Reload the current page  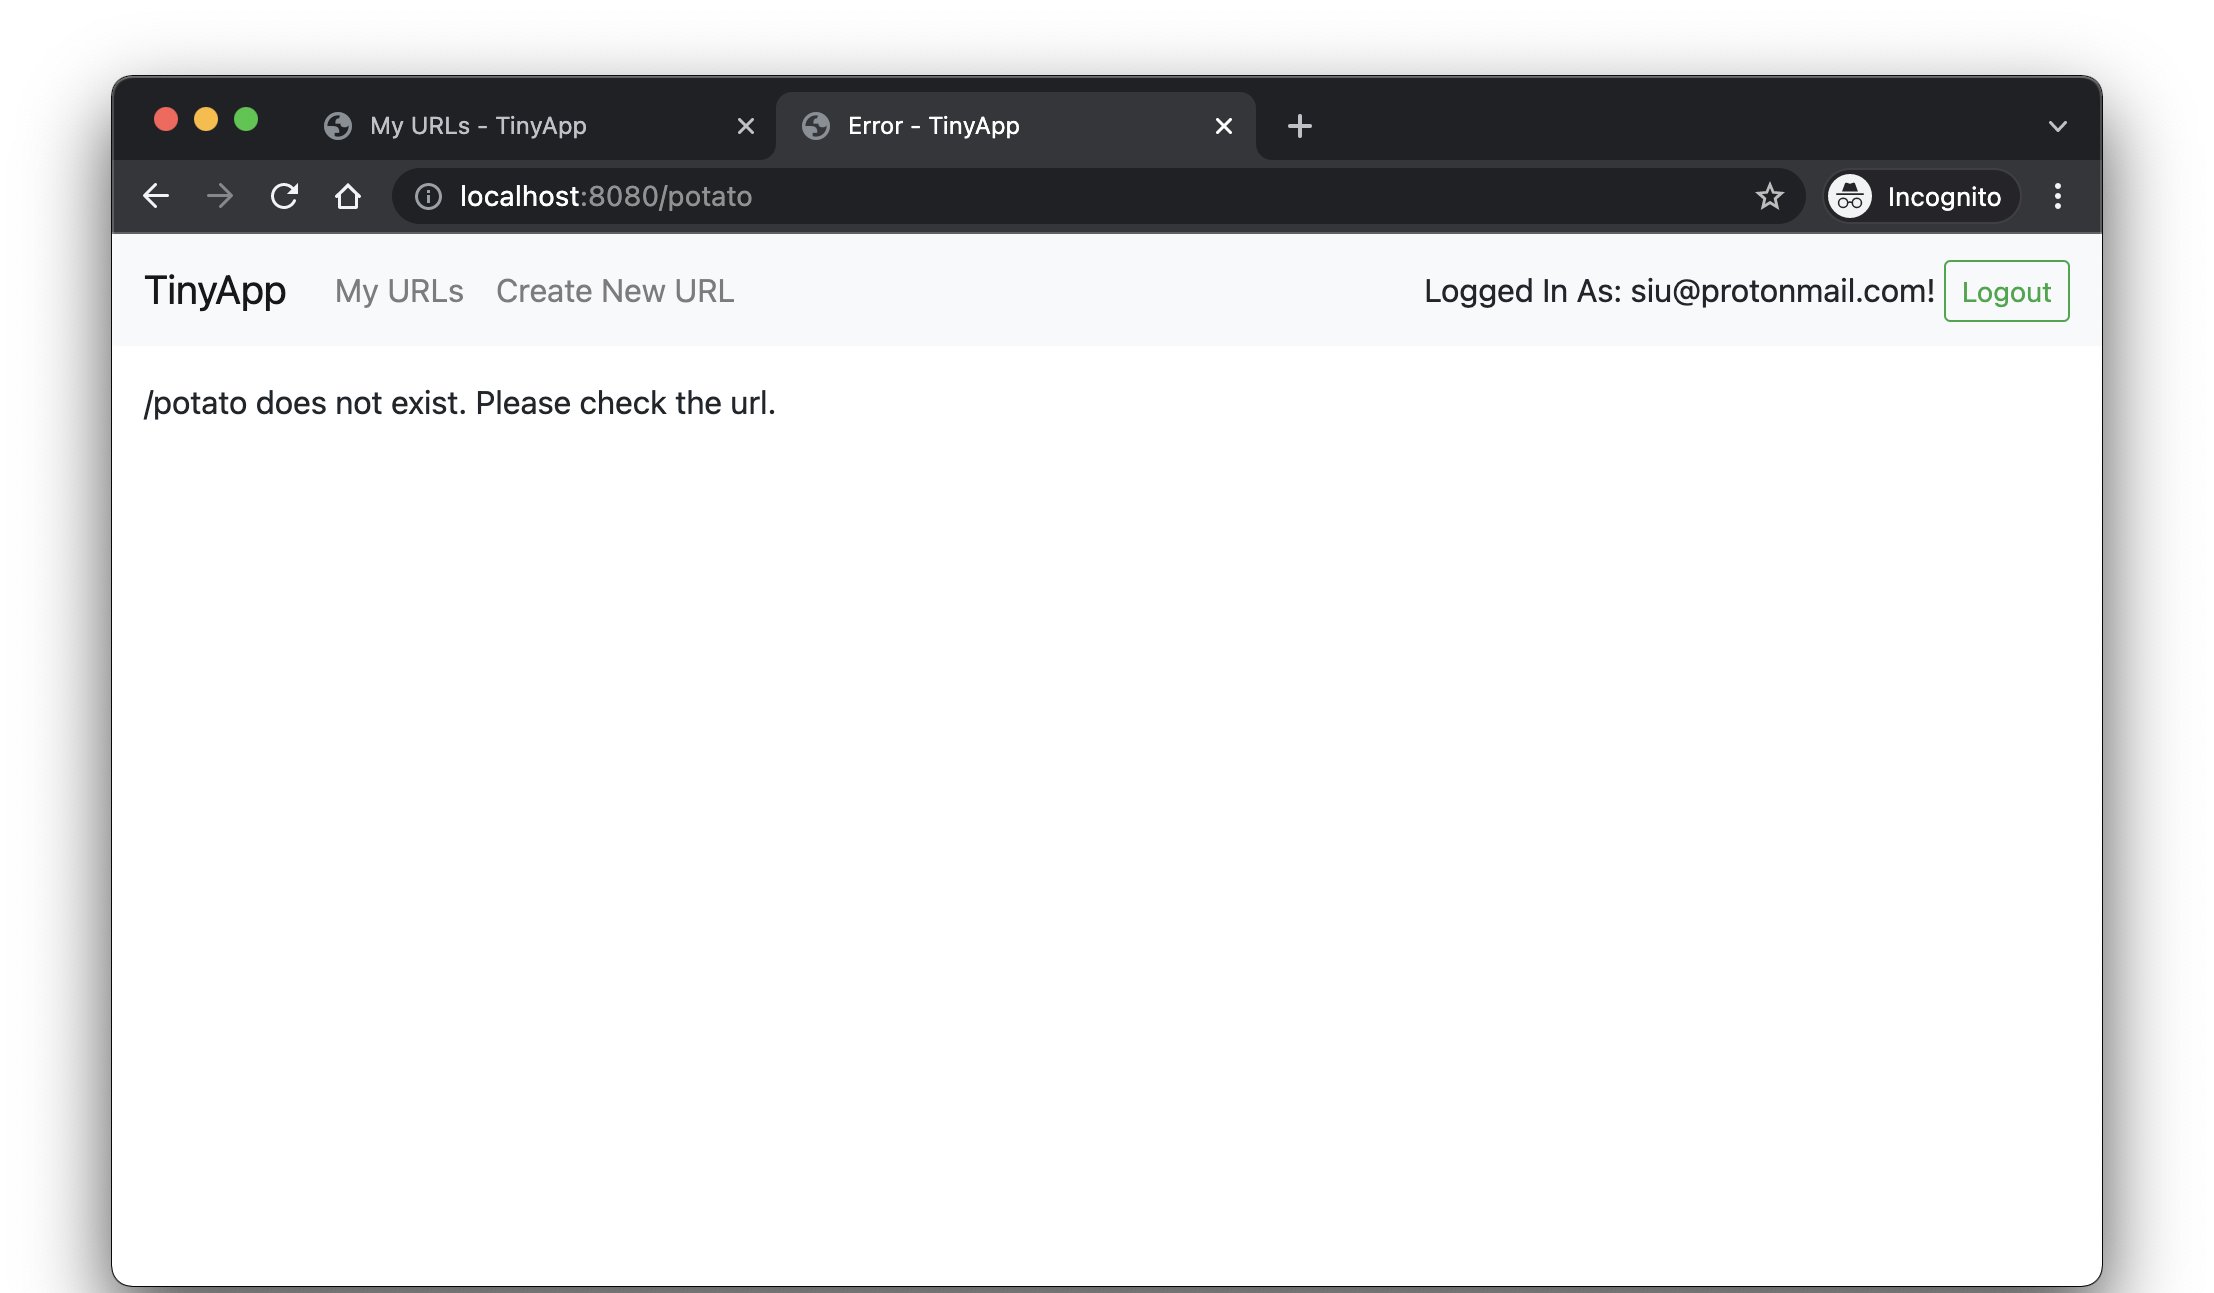pyautogui.click(x=285, y=196)
